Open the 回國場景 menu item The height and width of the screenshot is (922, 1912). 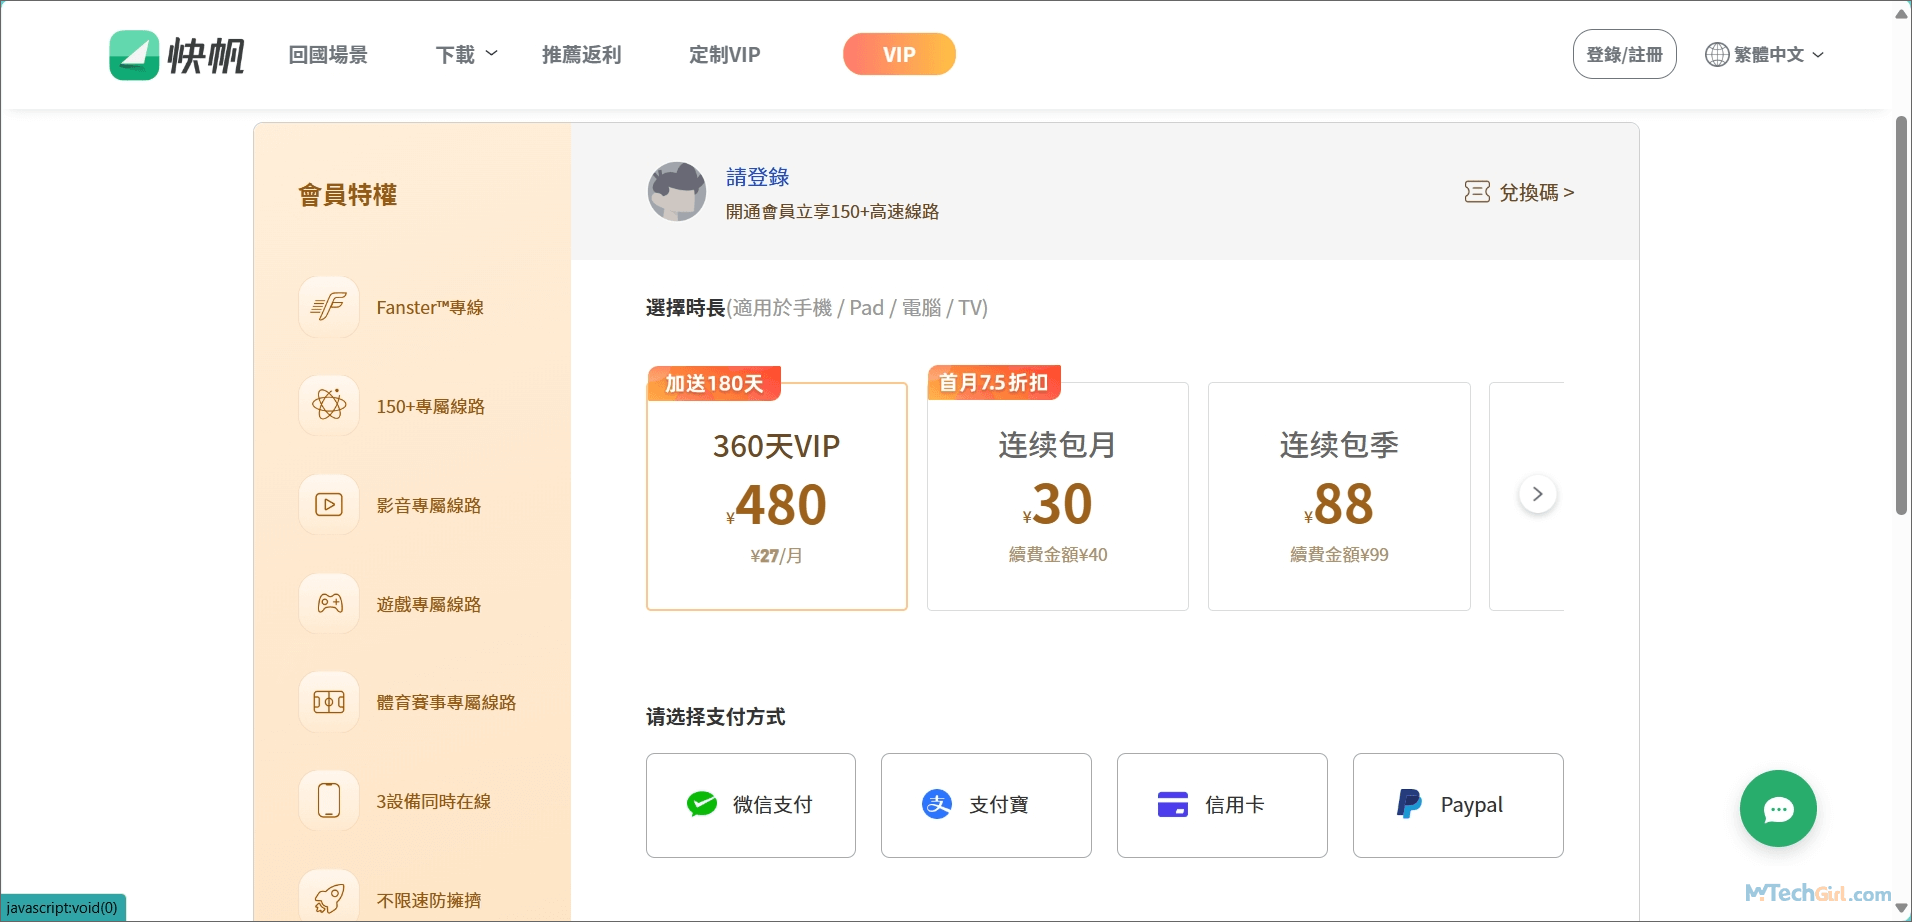pyautogui.click(x=328, y=55)
